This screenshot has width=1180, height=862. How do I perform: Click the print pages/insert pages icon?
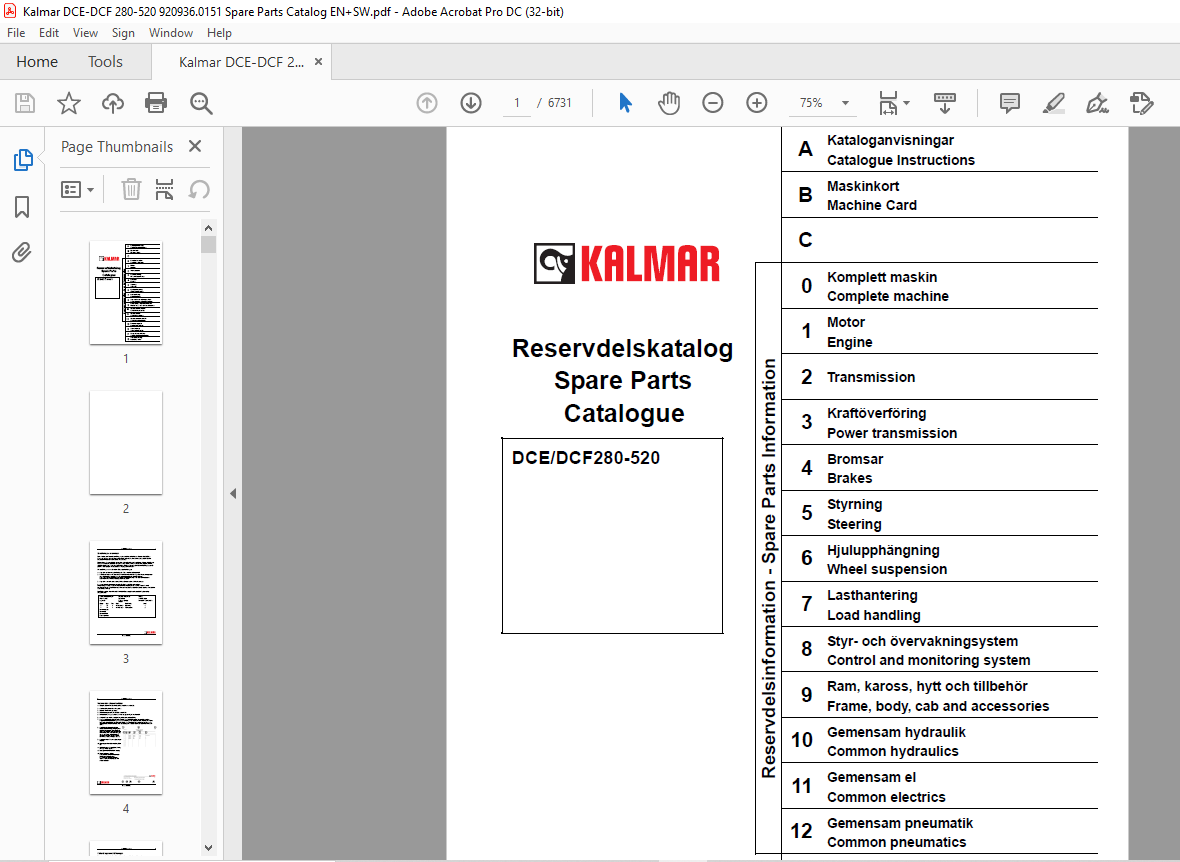tap(164, 189)
